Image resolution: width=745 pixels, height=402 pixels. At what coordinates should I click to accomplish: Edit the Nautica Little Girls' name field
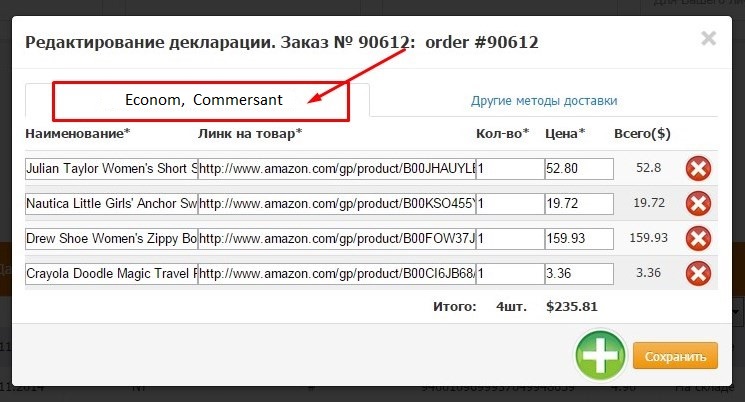[111, 203]
